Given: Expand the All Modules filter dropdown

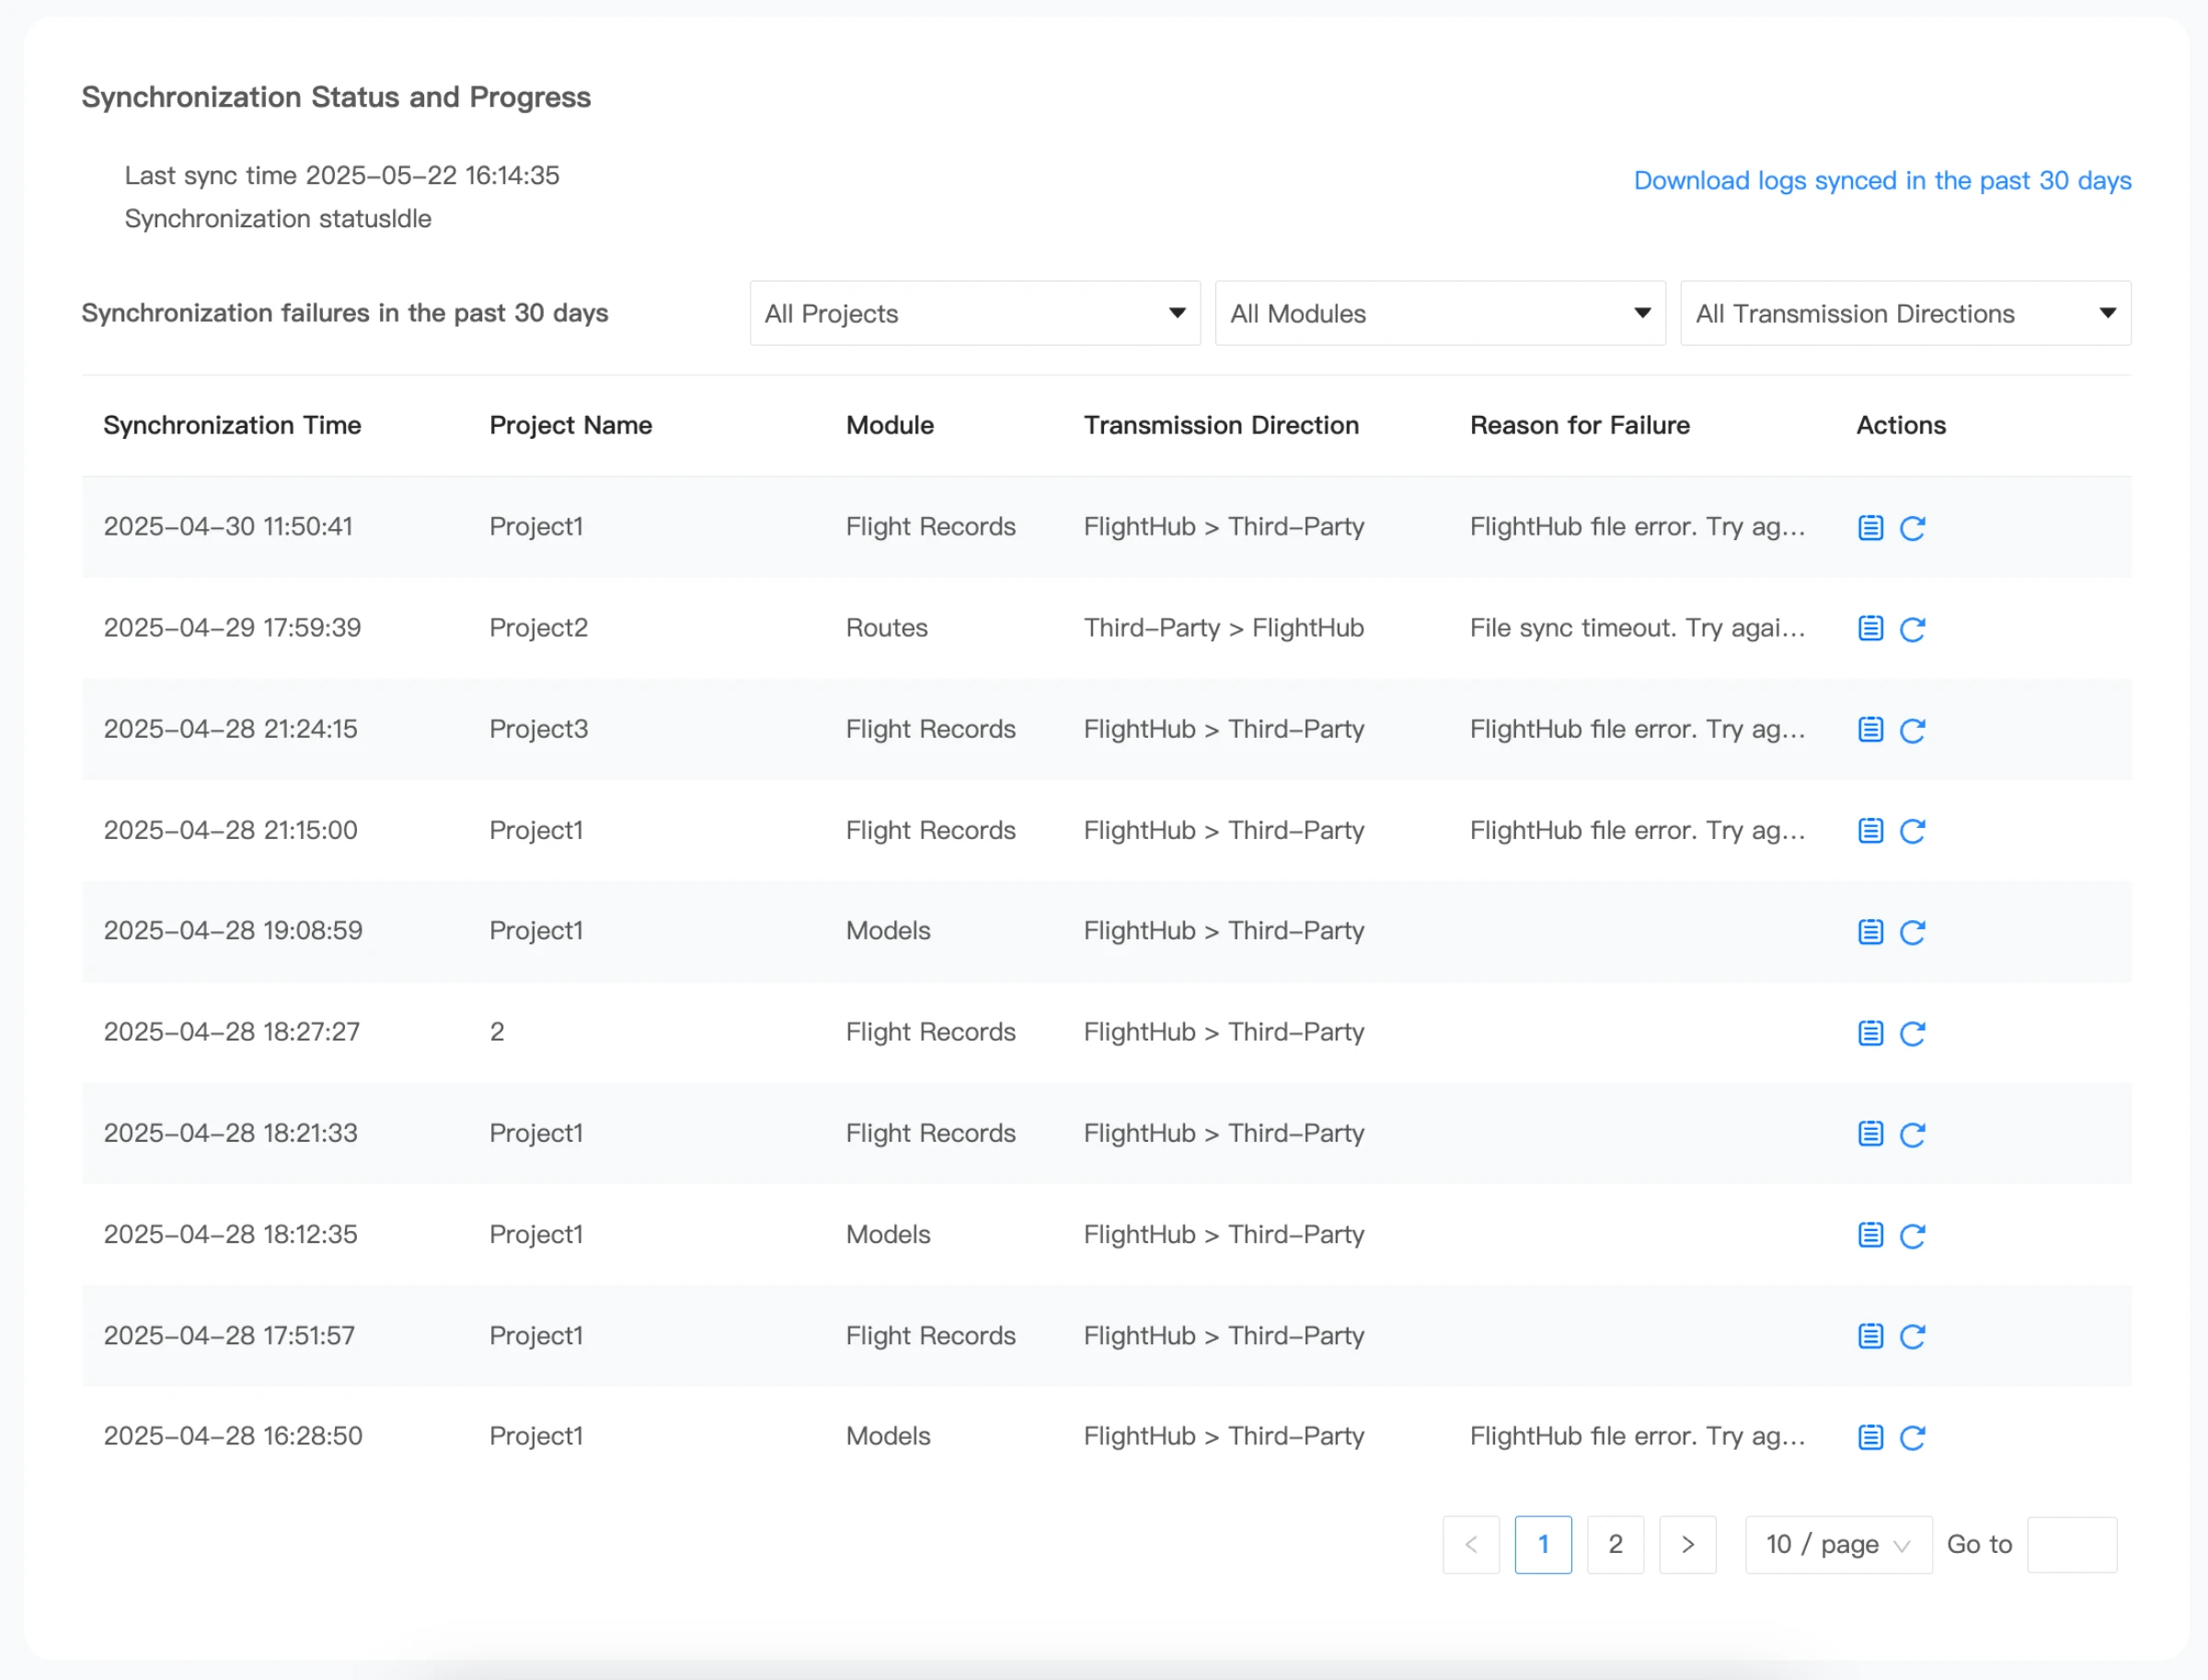Looking at the screenshot, I should [1440, 313].
